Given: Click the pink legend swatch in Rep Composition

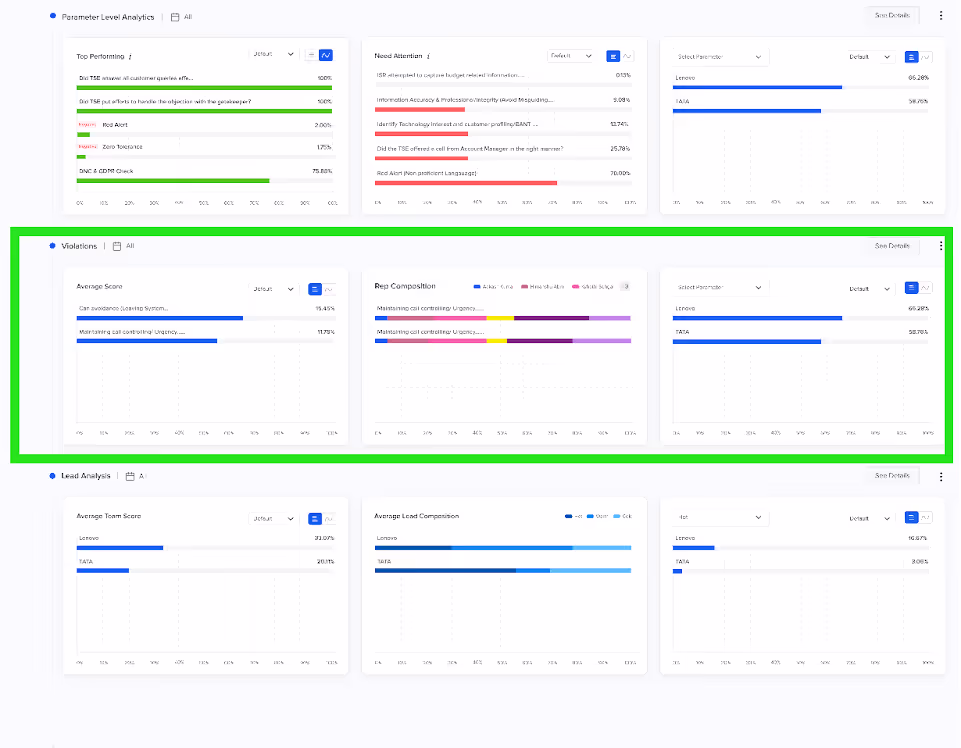Looking at the screenshot, I should tap(575, 287).
